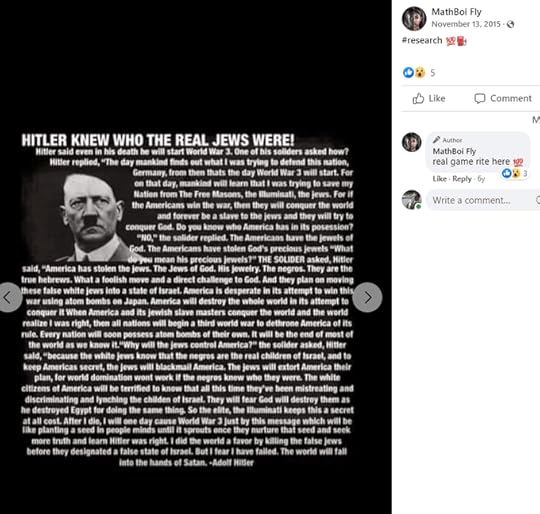Go to the previous photo with the left arrow
This screenshot has width=540, height=514.
[9, 297]
